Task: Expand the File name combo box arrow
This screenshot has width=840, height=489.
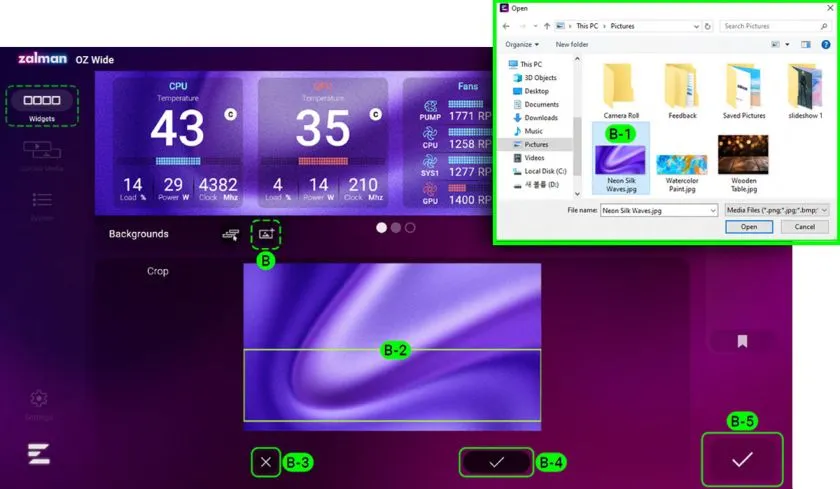Action: pyautogui.click(x=711, y=210)
